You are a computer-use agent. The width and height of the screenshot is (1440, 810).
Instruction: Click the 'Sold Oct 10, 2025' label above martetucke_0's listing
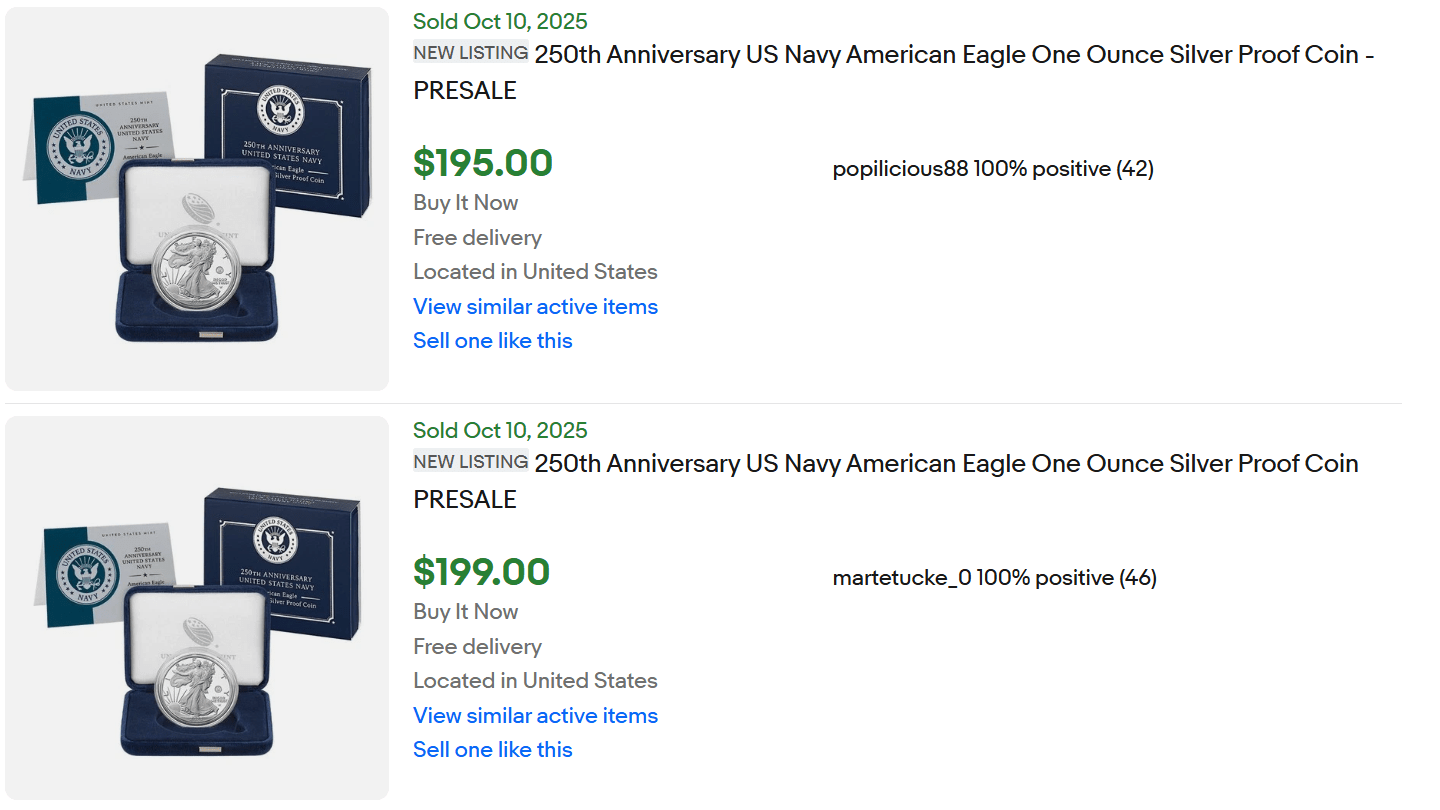500,431
